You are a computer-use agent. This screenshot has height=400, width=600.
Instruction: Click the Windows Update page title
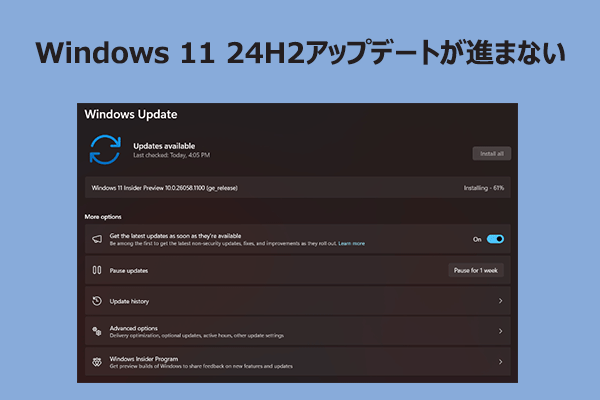coord(131,114)
